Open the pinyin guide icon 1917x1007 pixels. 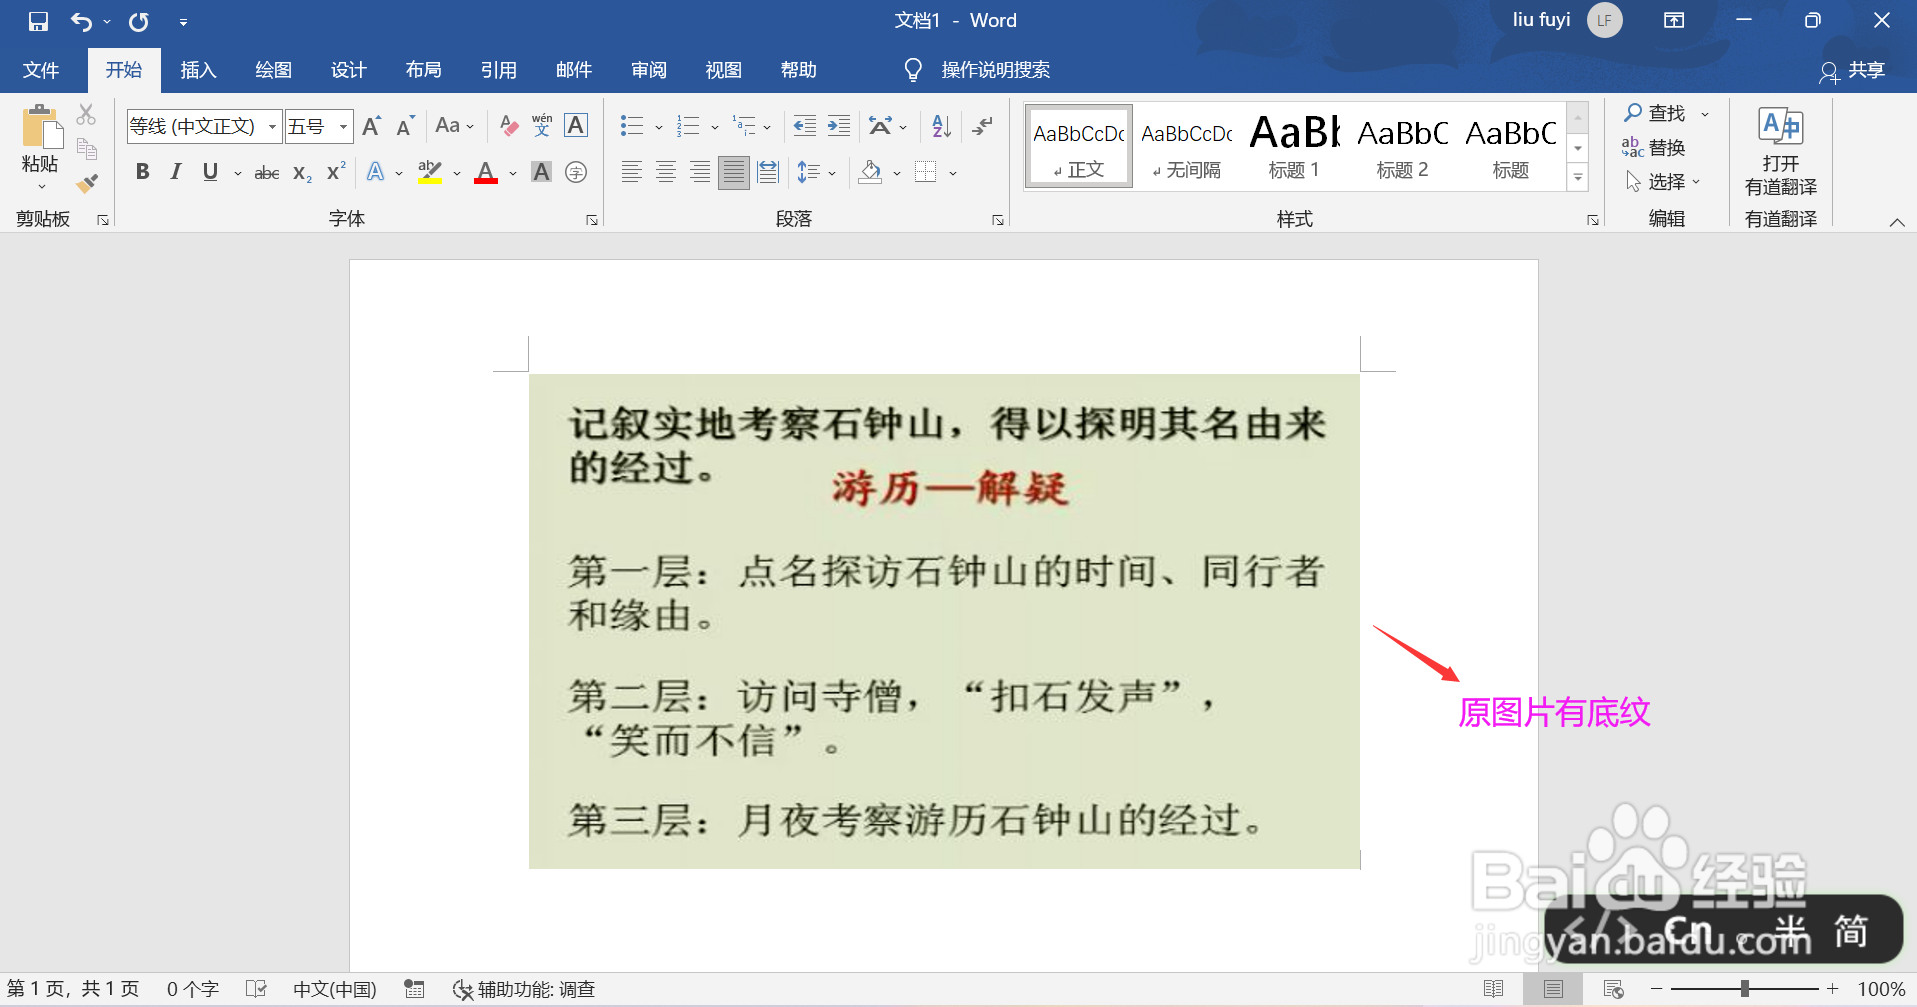541,125
